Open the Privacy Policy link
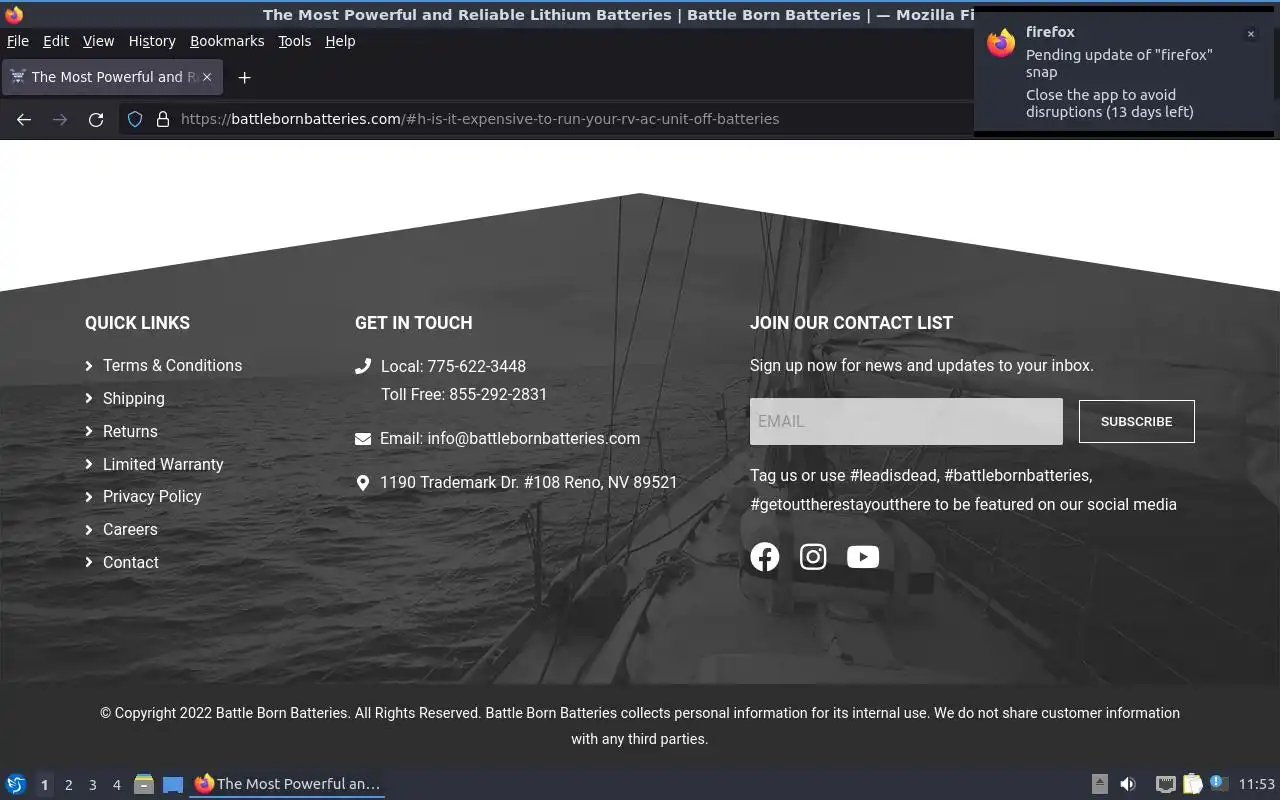1280x800 pixels. pyautogui.click(x=152, y=497)
